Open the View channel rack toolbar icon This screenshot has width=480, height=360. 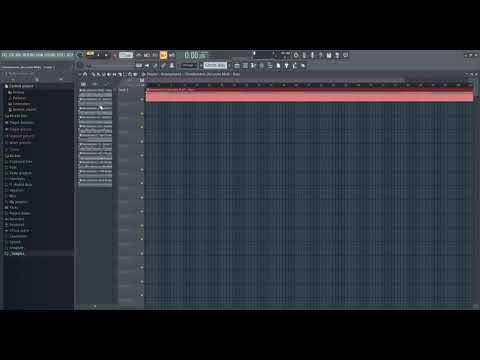253,66
